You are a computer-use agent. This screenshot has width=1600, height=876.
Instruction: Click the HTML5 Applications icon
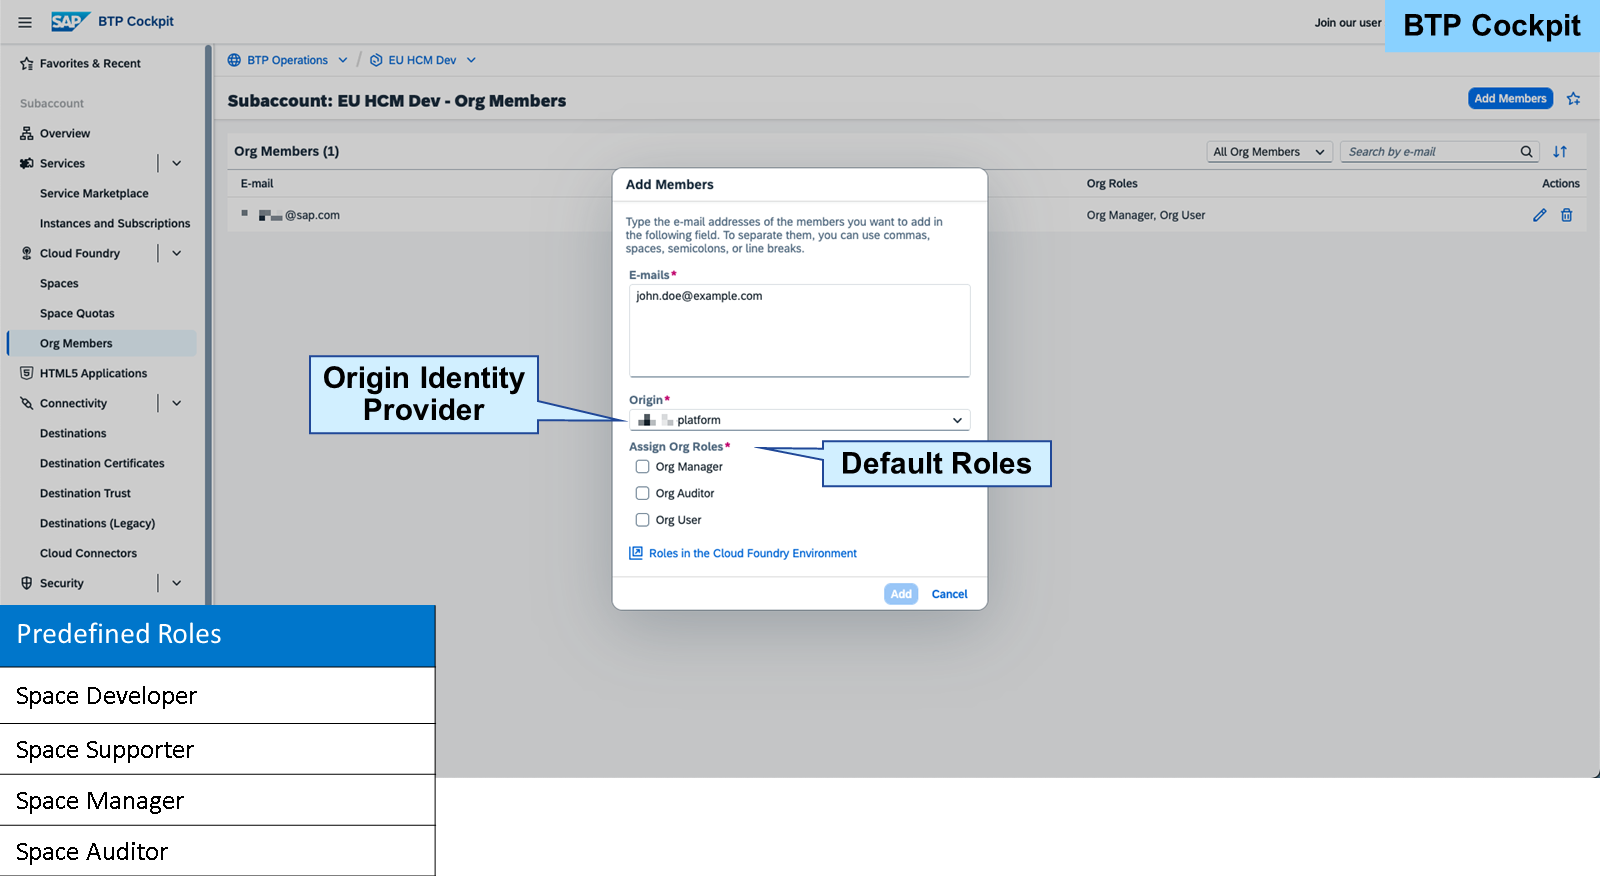(x=27, y=373)
